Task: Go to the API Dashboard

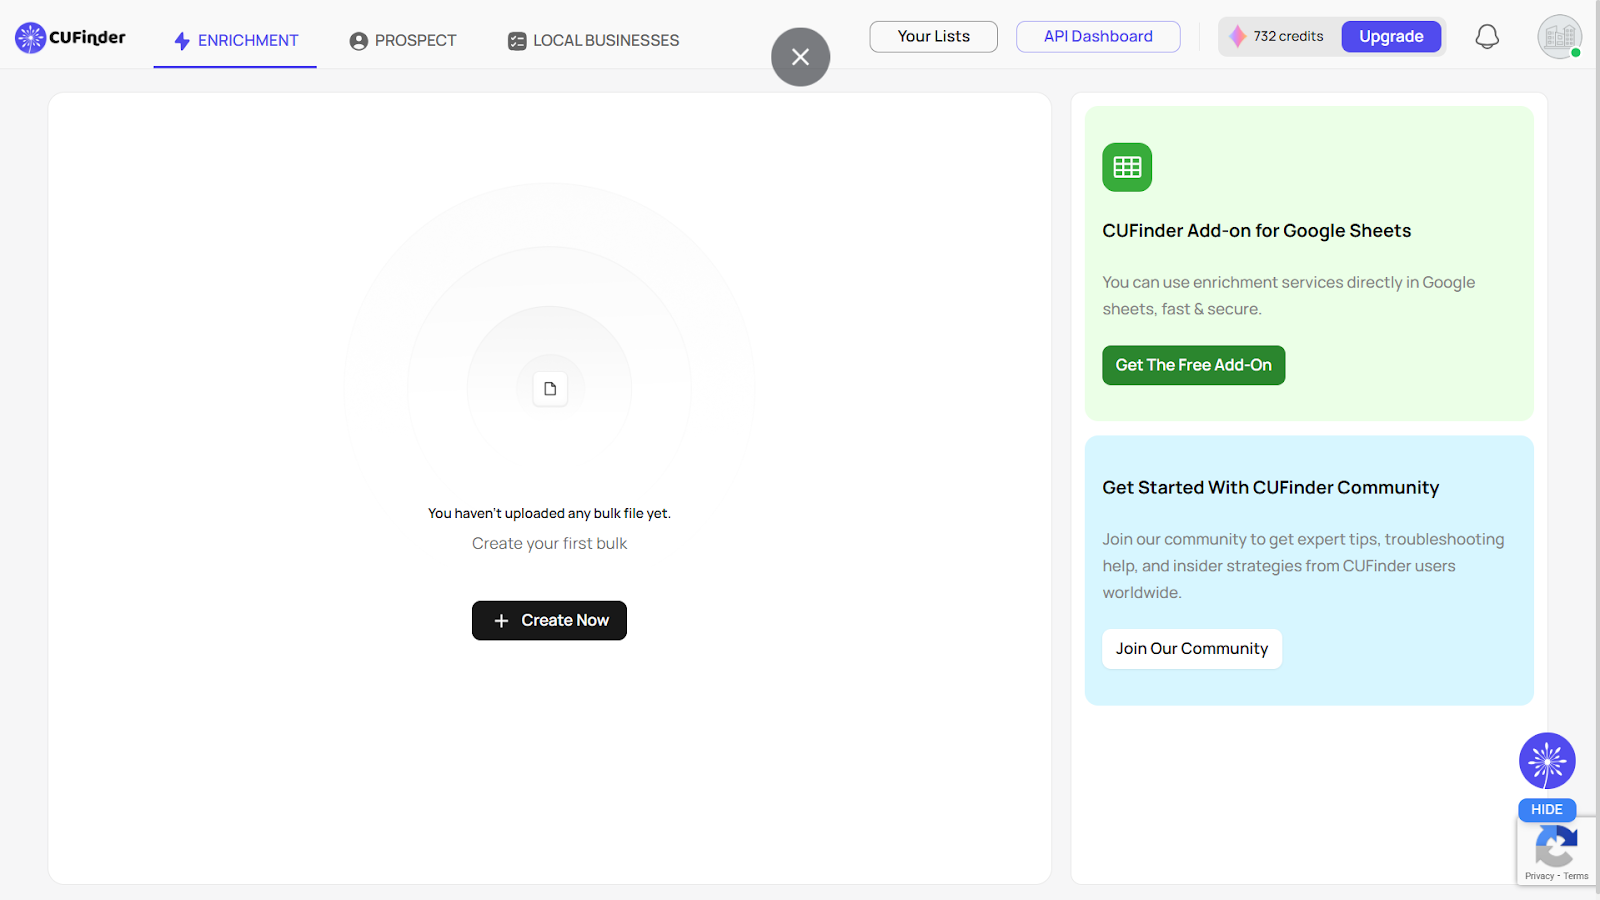Action: pyautogui.click(x=1098, y=36)
